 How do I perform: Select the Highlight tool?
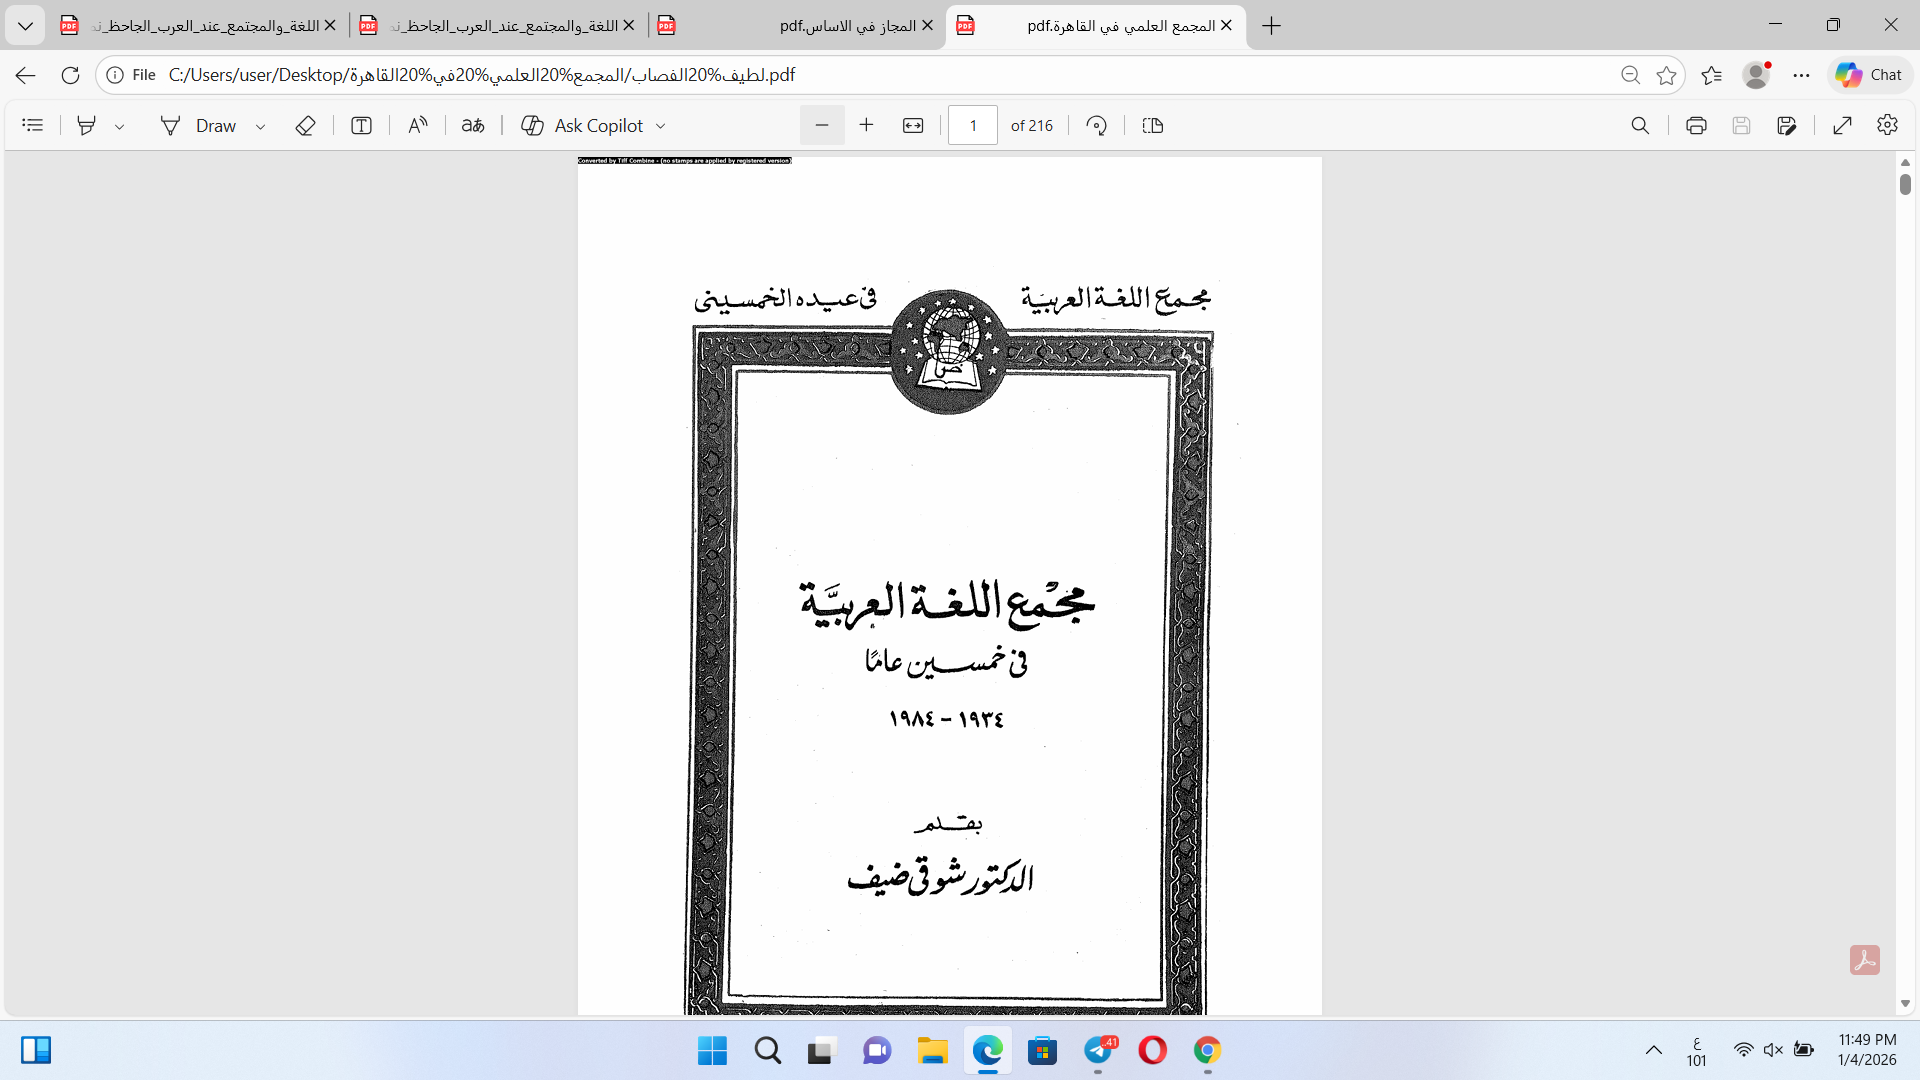pyautogui.click(x=87, y=125)
